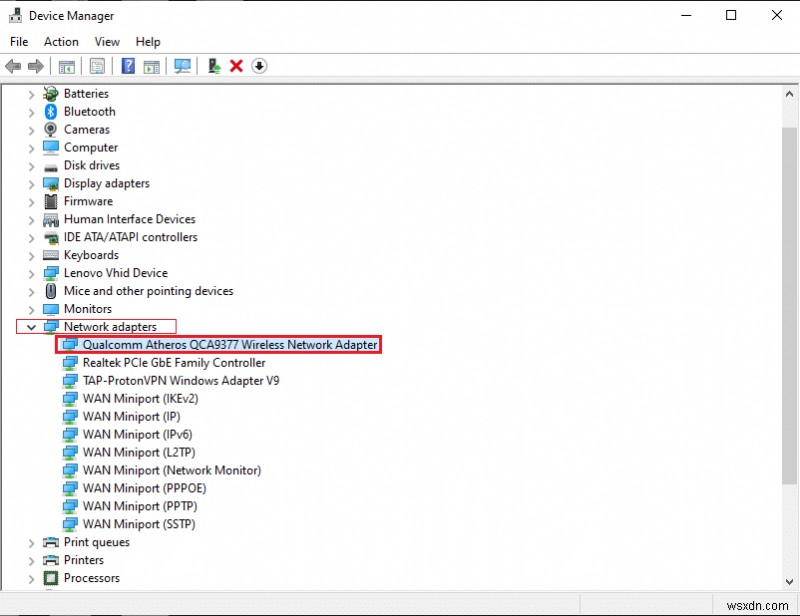Disable device using the down-arrow icon
Viewport: 800px width, 616px height.
259,66
